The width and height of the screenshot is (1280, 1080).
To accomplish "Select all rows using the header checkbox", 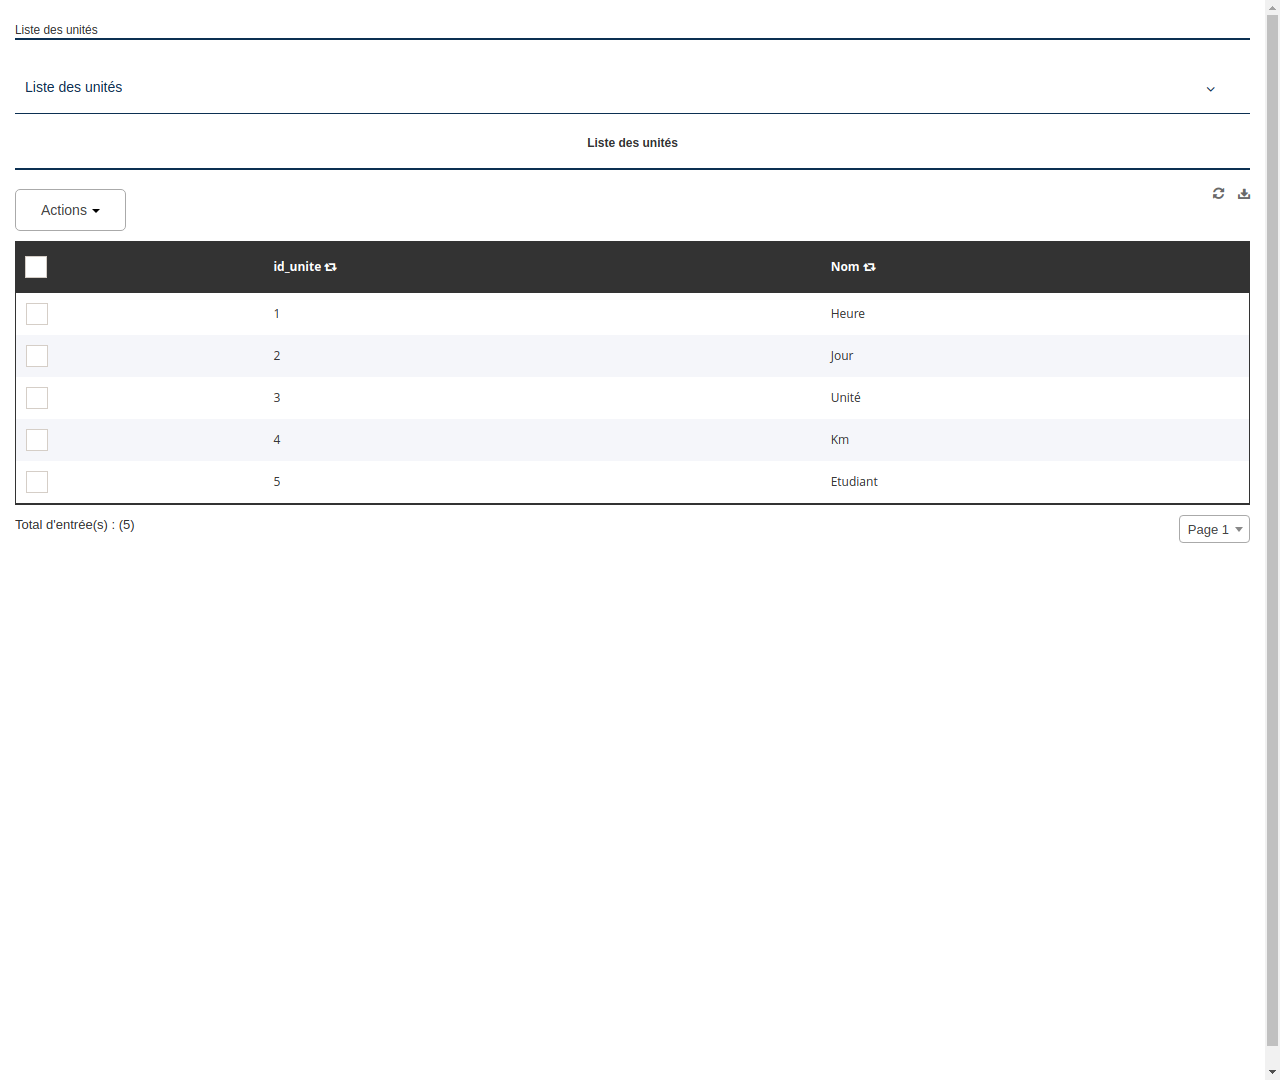I will pos(36,267).
